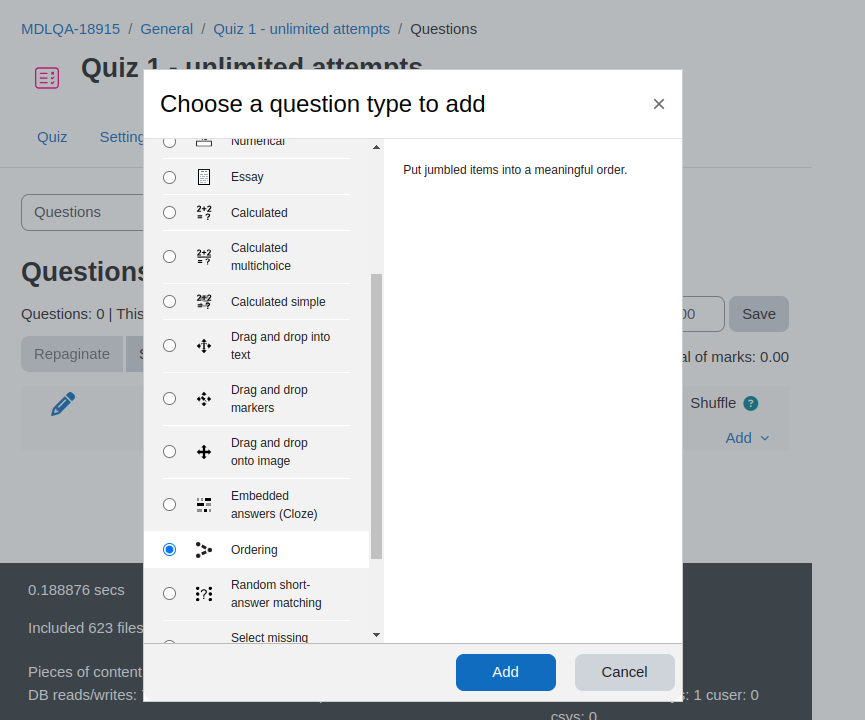Close the question type dialog
The width and height of the screenshot is (865, 720).
click(x=659, y=104)
